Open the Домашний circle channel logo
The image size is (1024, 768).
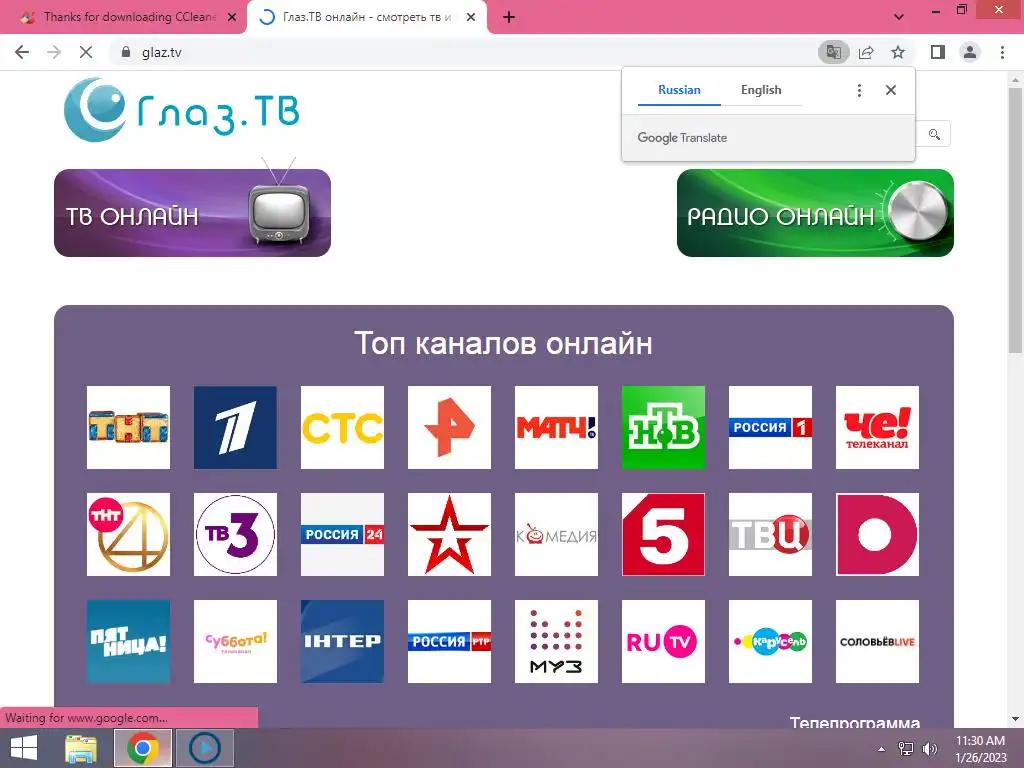coord(877,534)
